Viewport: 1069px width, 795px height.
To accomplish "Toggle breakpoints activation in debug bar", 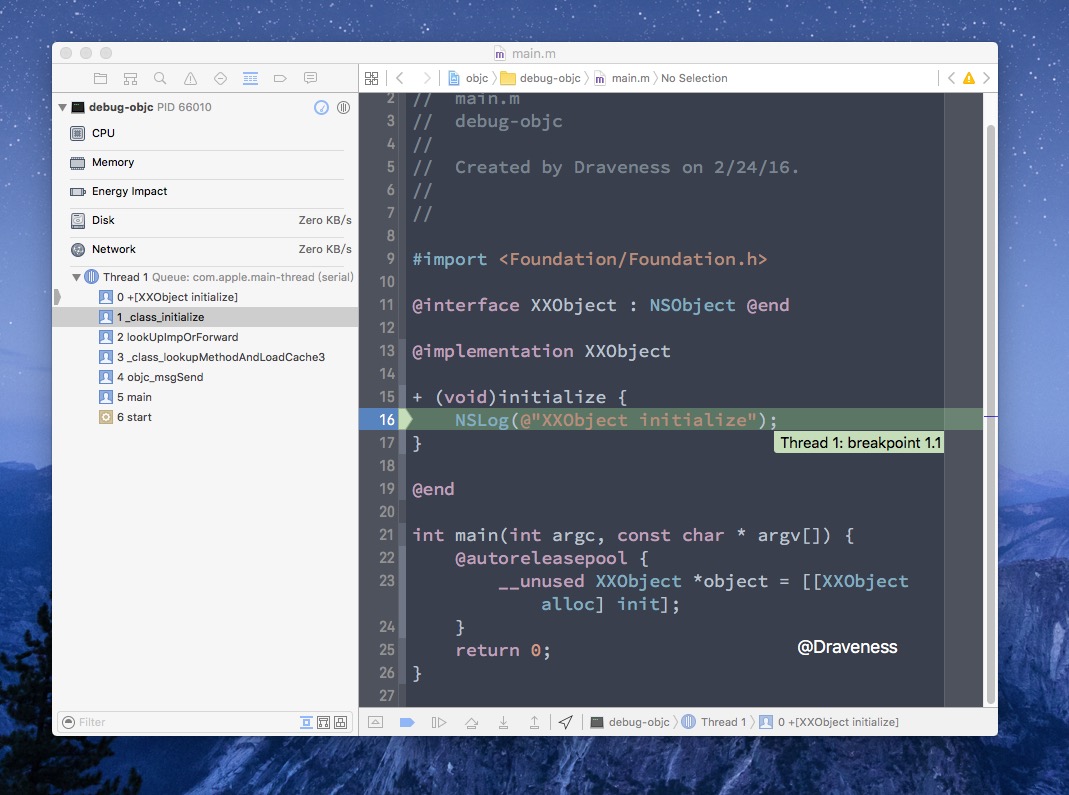I will click(407, 722).
